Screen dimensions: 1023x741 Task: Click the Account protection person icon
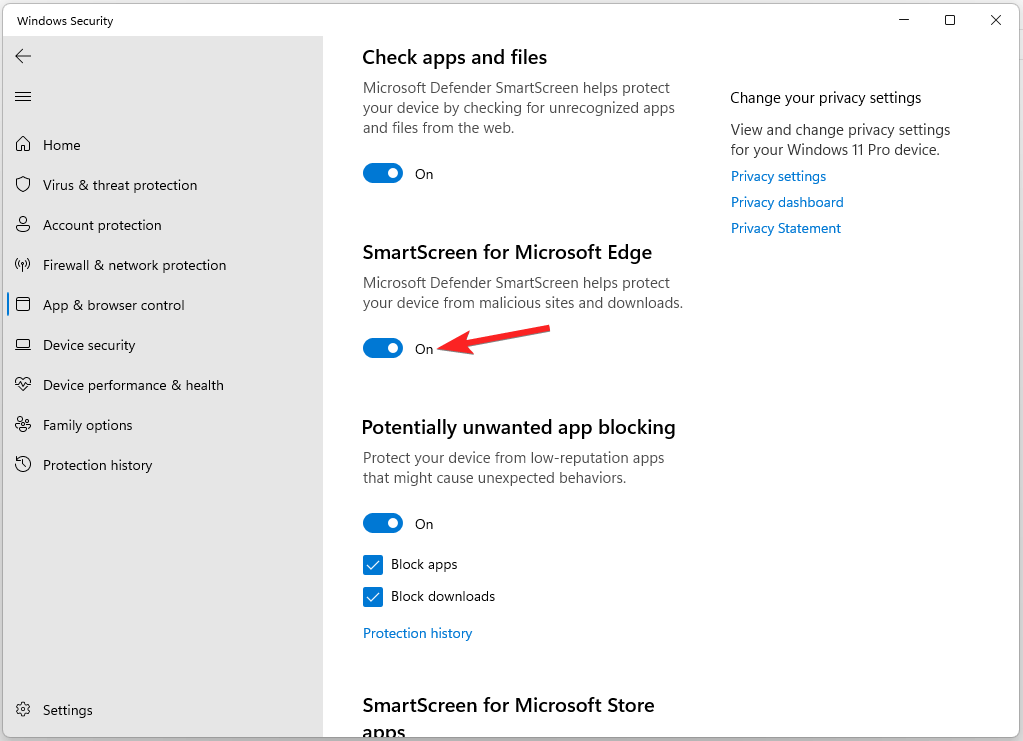click(x=23, y=224)
